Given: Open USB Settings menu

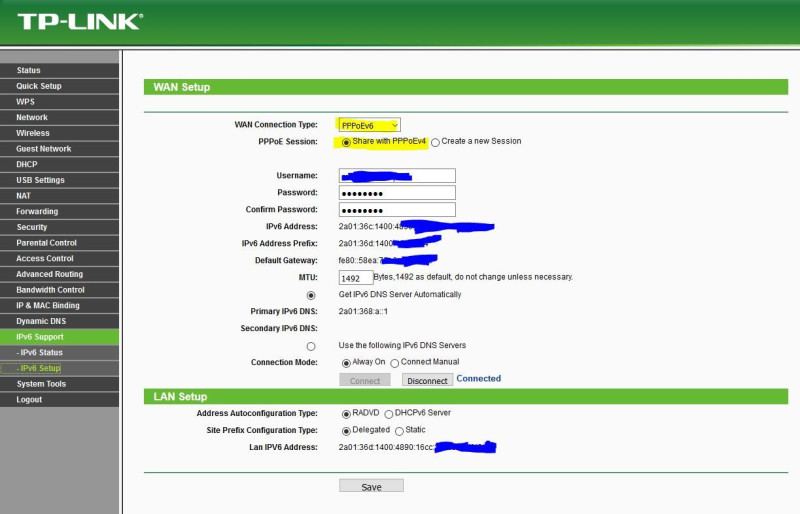Looking at the screenshot, I should pos(59,180).
